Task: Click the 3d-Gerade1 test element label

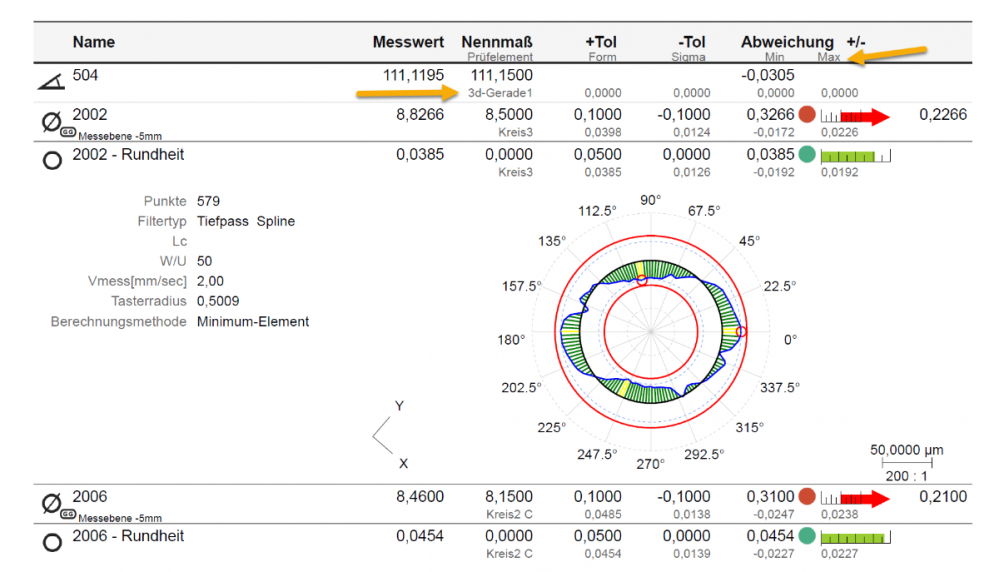Action: click(x=500, y=93)
